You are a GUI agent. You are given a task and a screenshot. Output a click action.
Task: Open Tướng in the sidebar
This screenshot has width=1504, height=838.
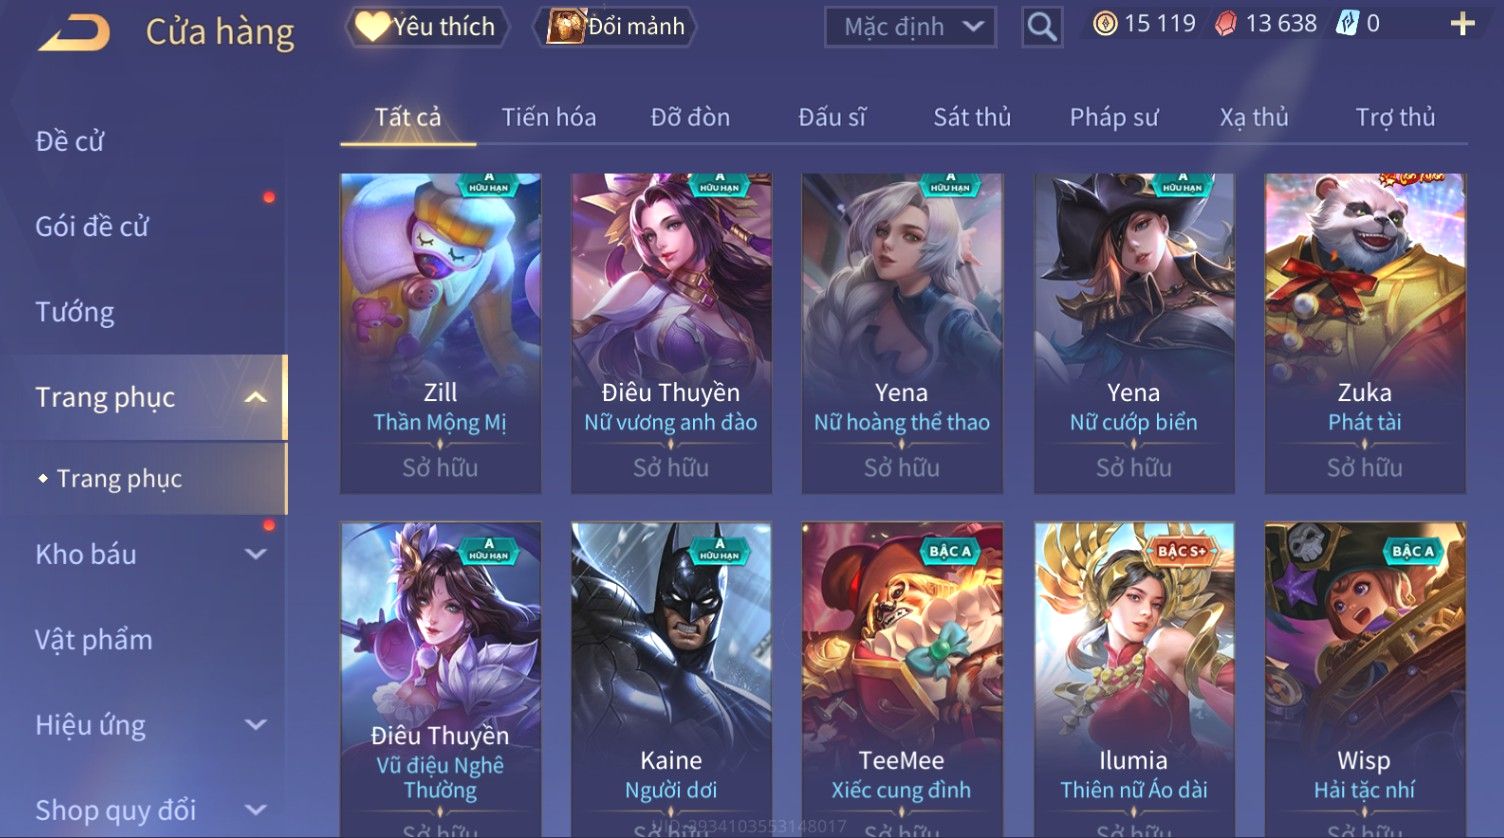coord(75,312)
